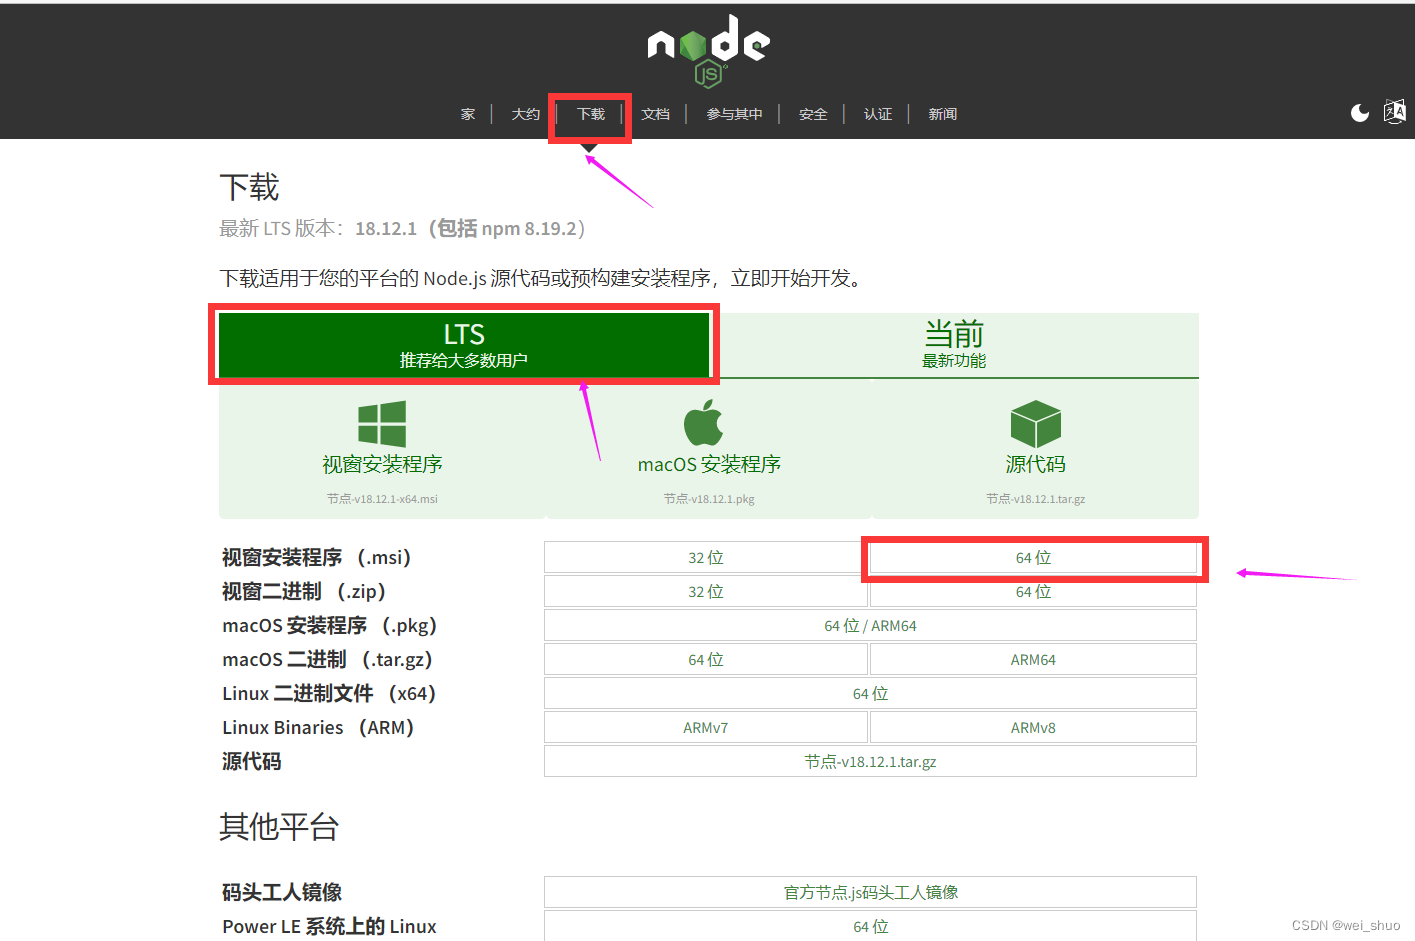Toggle dark mode with moon icon
This screenshot has height=941, width=1415.
click(x=1360, y=113)
